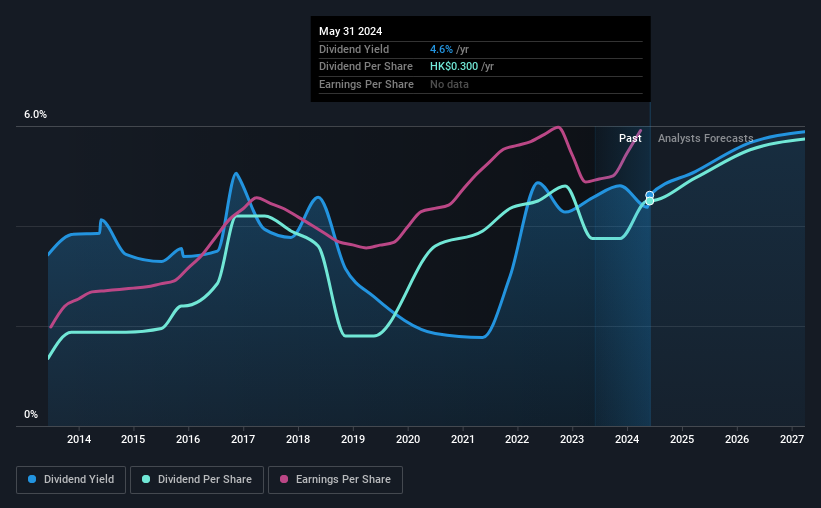
Task: Click the 2022 x-axis label
Action: coord(517,439)
